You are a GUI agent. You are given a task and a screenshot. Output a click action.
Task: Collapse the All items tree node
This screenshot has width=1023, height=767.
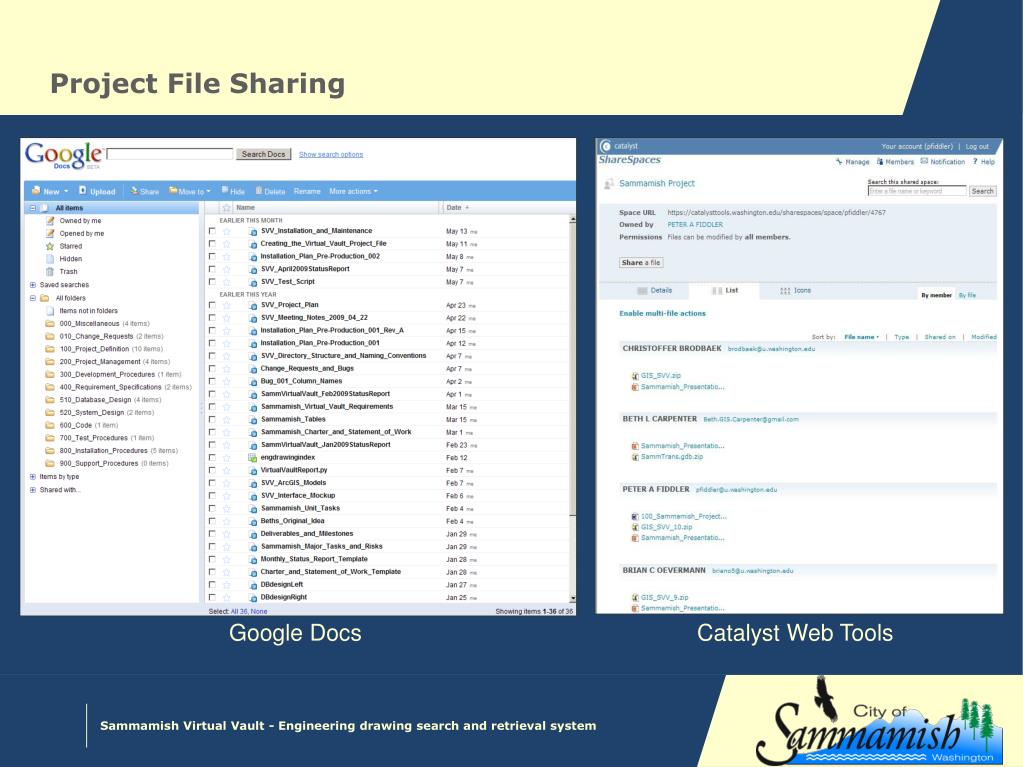pyautogui.click(x=32, y=208)
